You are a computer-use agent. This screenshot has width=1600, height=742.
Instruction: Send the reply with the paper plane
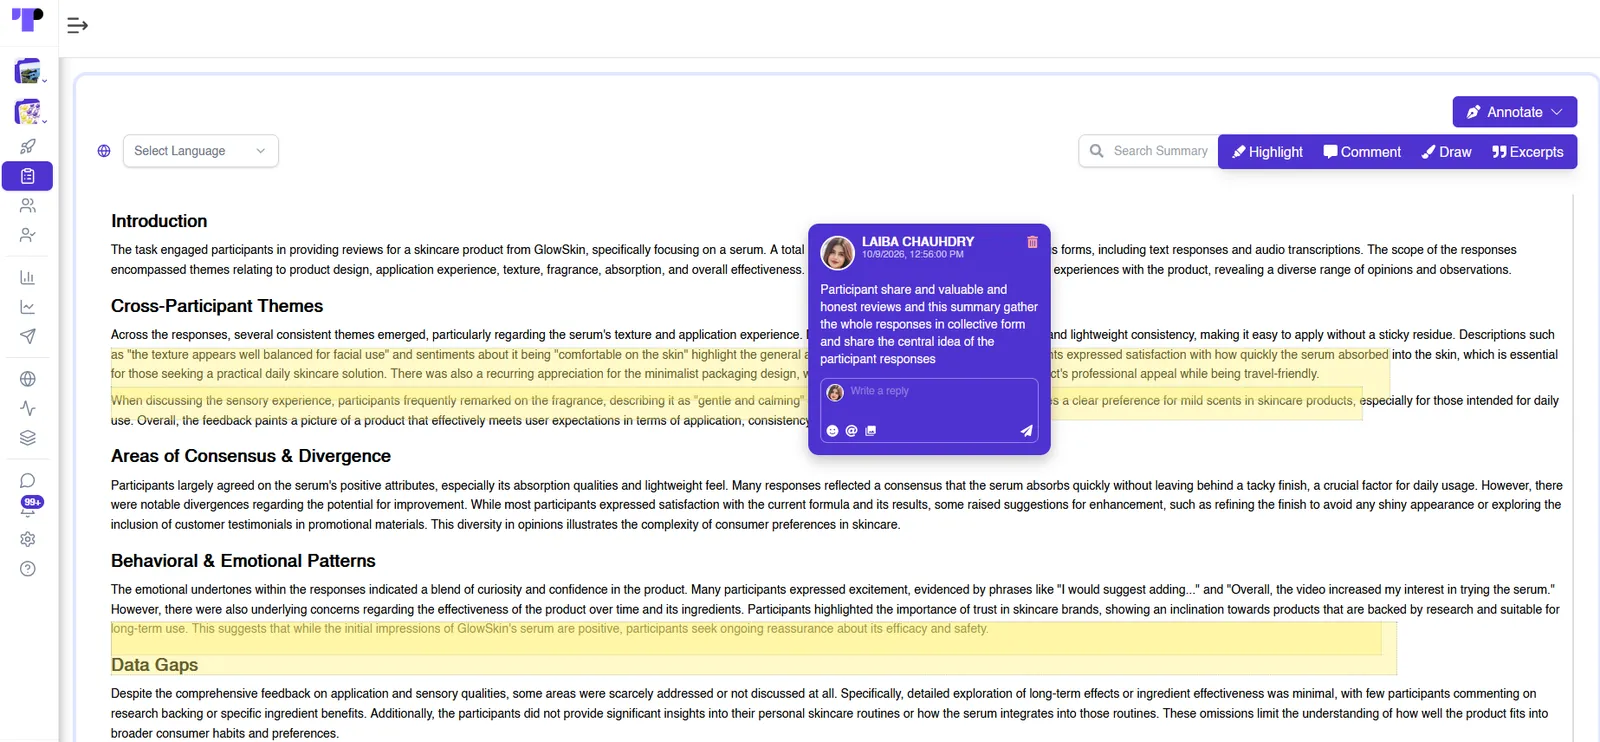click(1026, 431)
